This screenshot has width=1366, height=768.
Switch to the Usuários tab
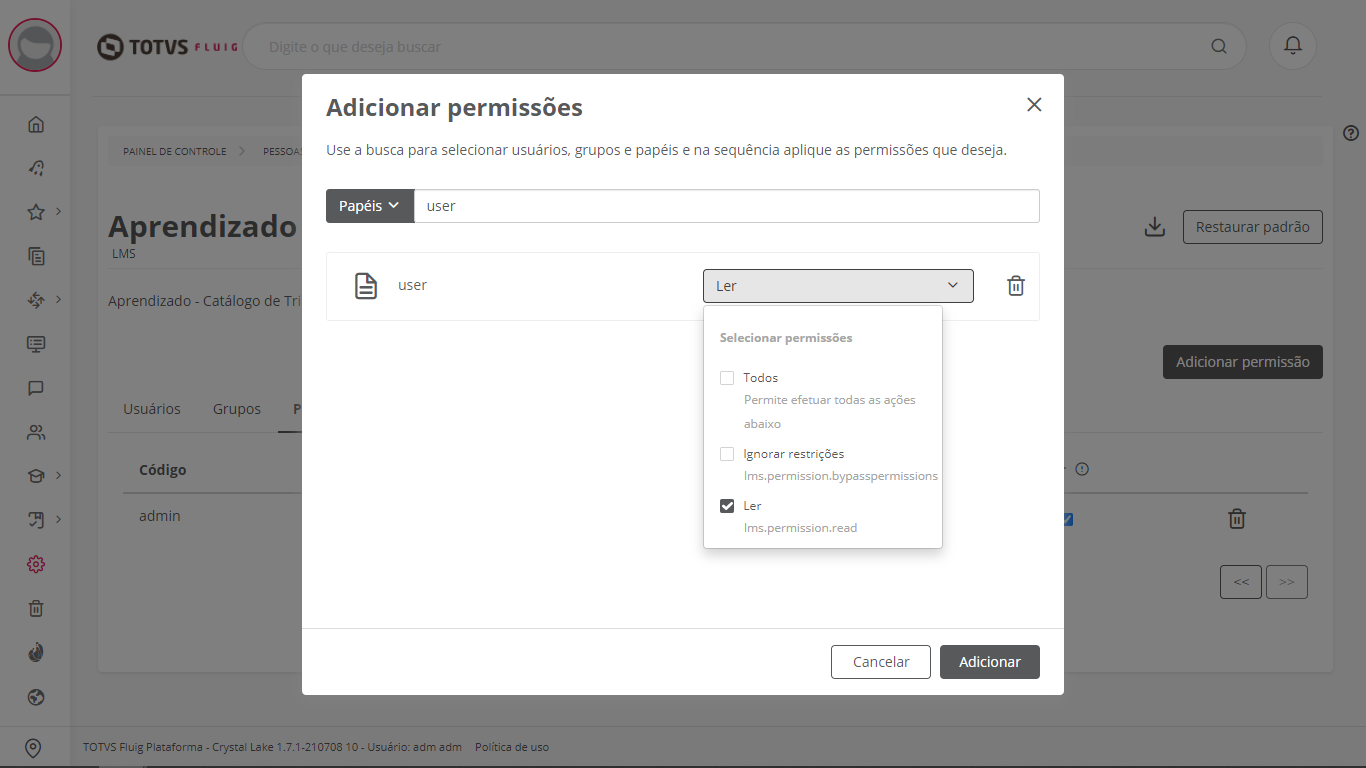tap(152, 409)
